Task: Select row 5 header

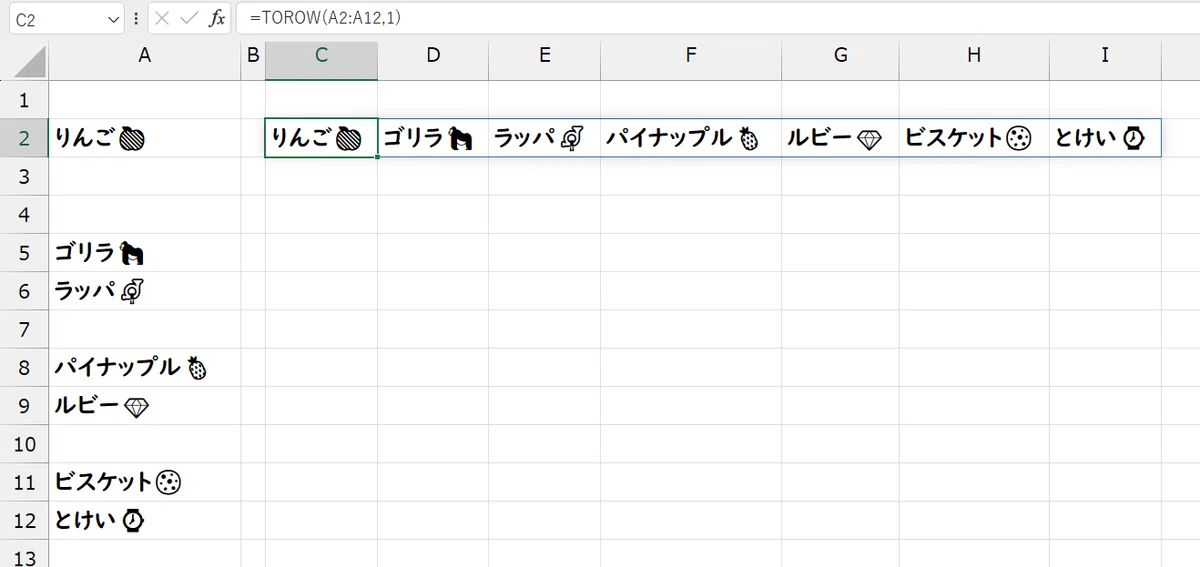Action: (25, 252)
